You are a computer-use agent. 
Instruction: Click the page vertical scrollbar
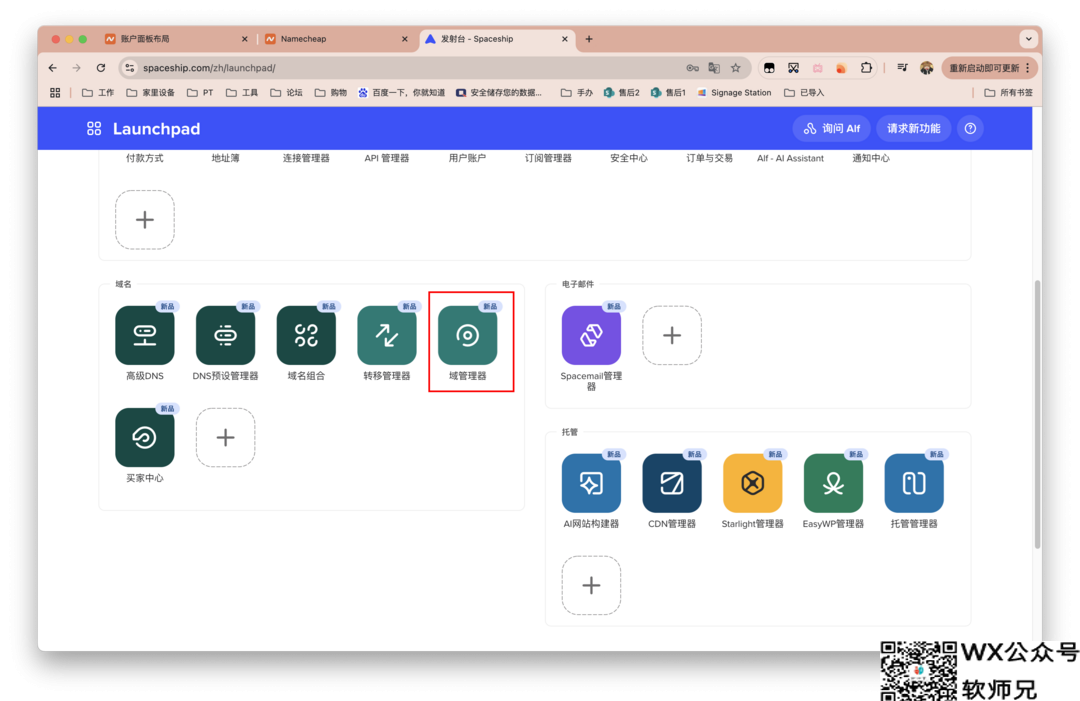point(1037,414)
